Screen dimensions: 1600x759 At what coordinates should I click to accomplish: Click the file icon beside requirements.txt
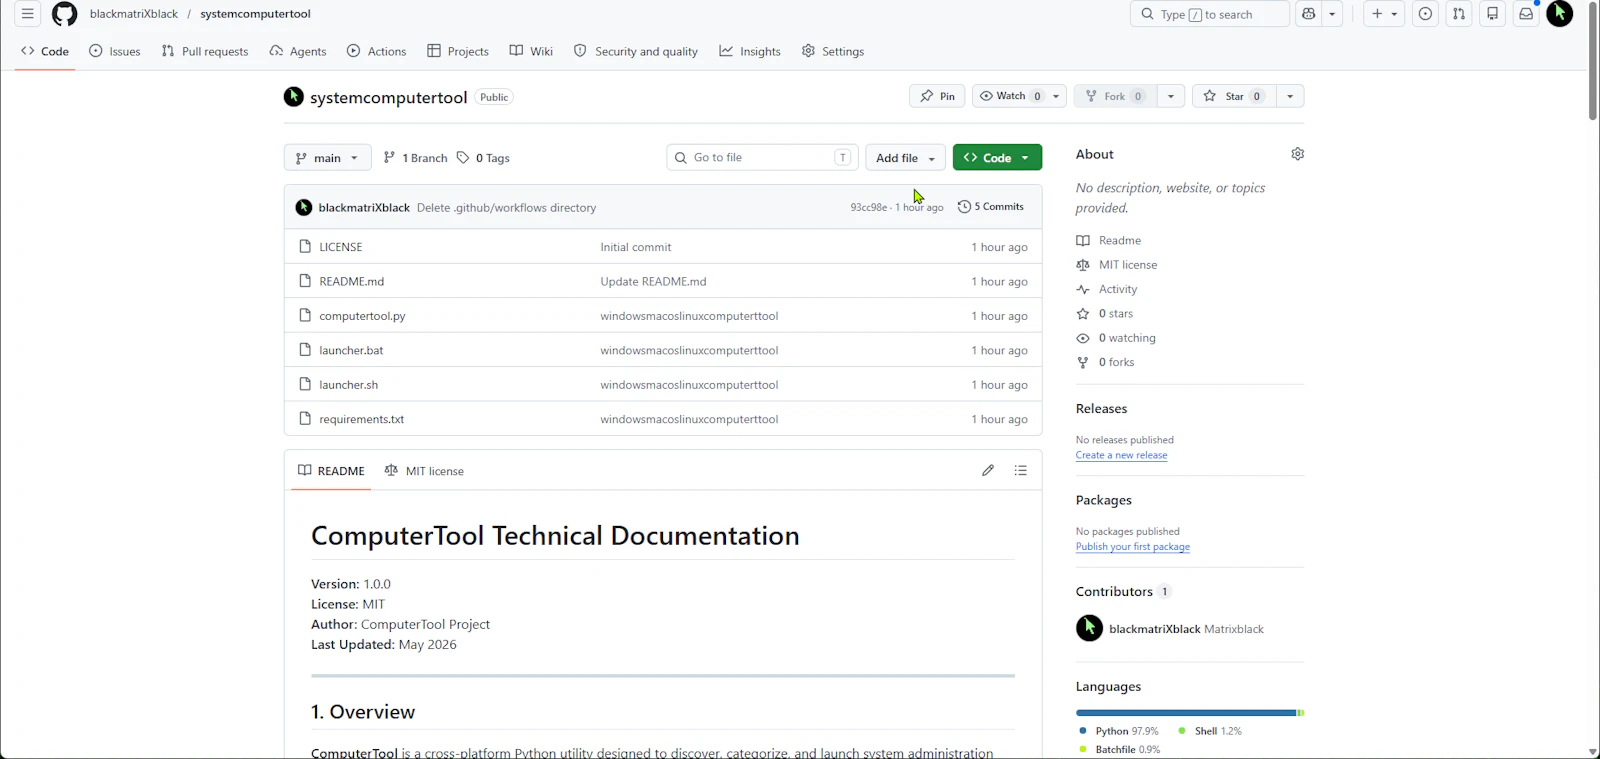pyautogui.click(x=305, y=419)
